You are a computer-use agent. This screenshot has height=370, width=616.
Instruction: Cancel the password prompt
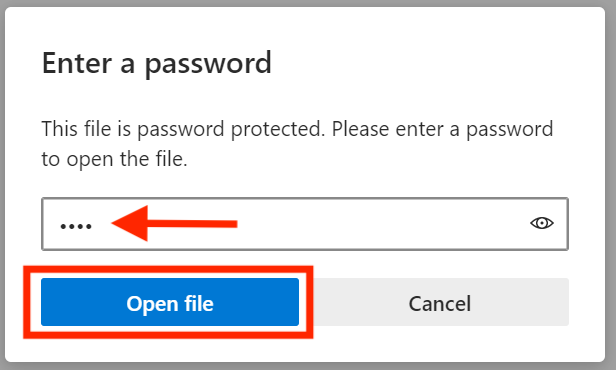point(440,302)
